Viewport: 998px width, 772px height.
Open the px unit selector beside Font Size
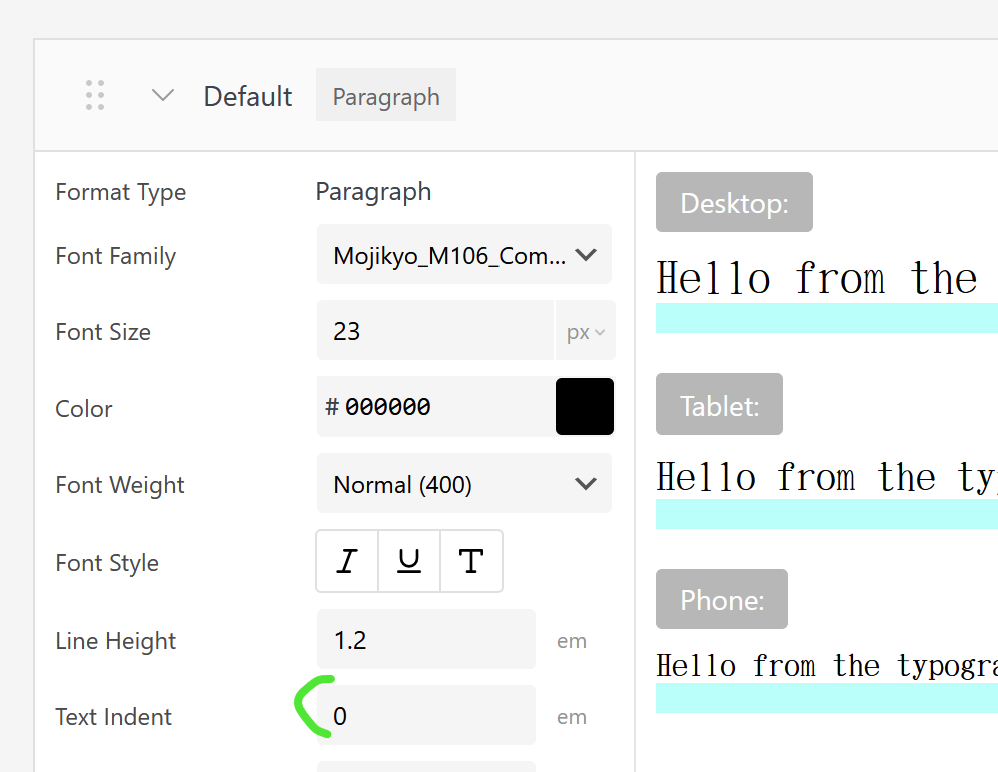click(x=586, y=330)
